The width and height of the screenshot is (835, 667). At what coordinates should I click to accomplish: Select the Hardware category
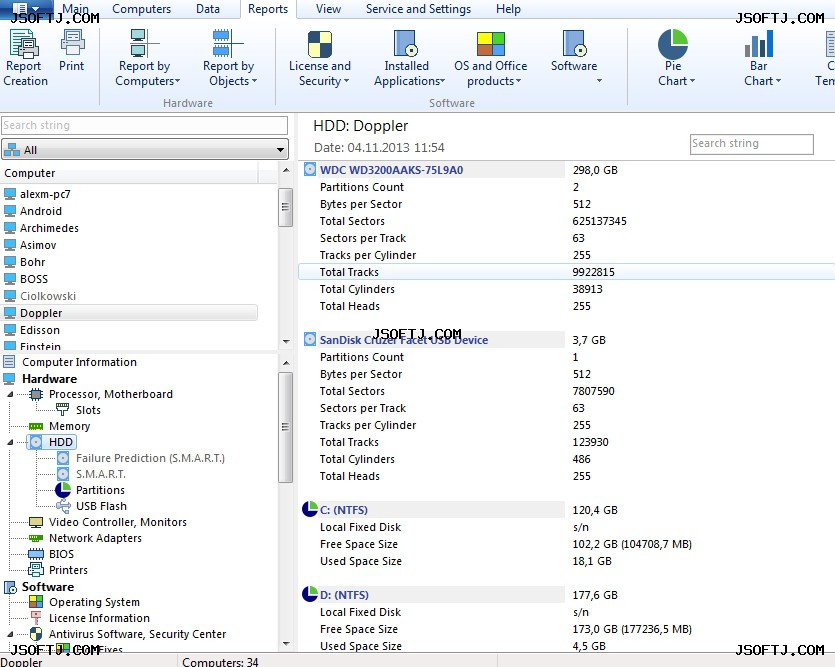[x=50, y=379]
